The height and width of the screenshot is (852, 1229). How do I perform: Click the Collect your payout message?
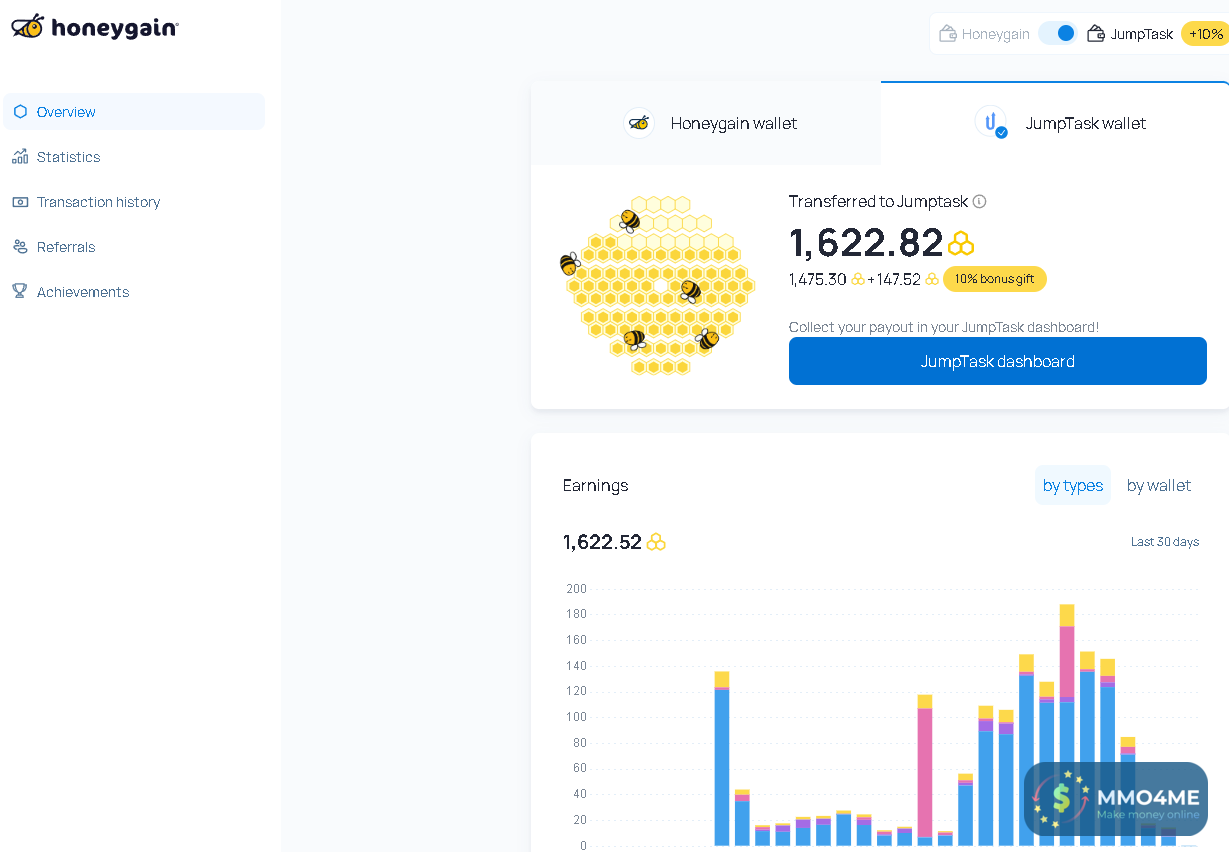[x=944, y=327]
